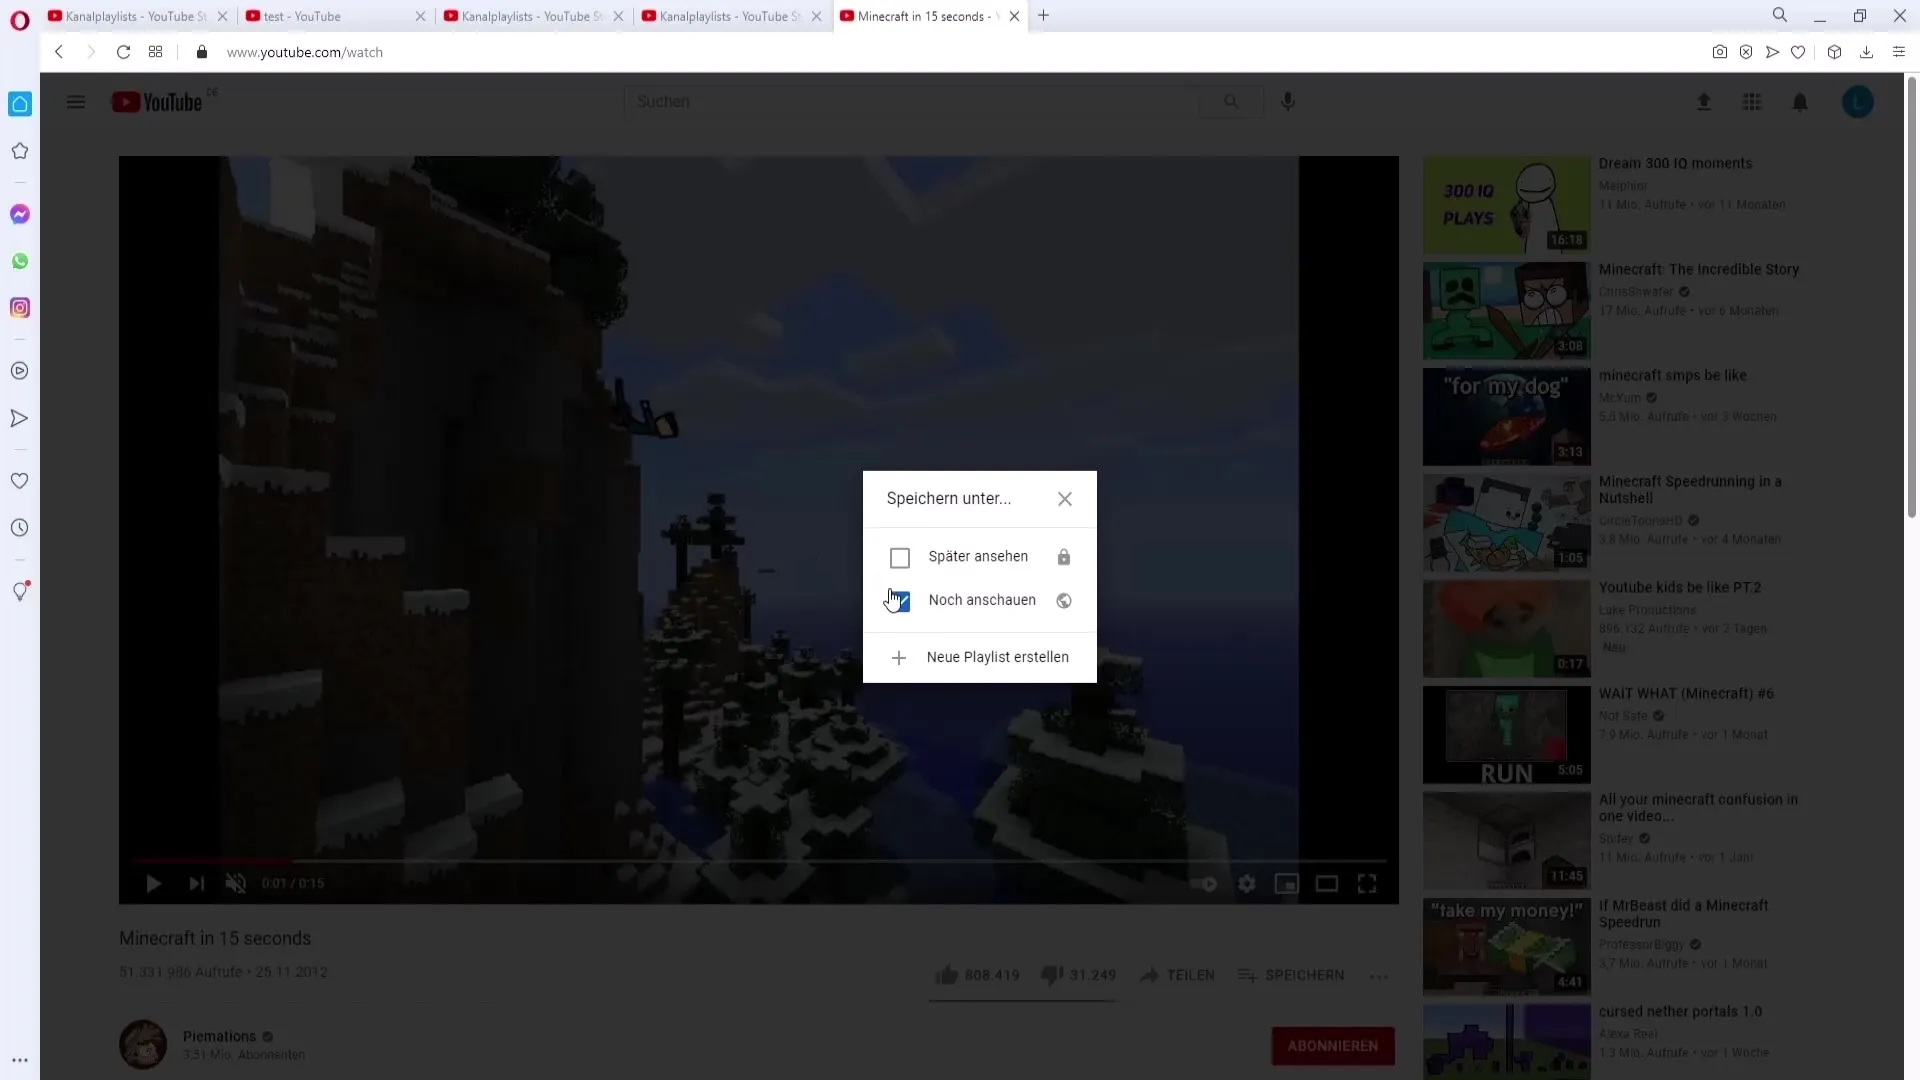1920x1080 pixels.
Task: Open cursed nether portals 1.0 video
Action: pos(1680,1012)
